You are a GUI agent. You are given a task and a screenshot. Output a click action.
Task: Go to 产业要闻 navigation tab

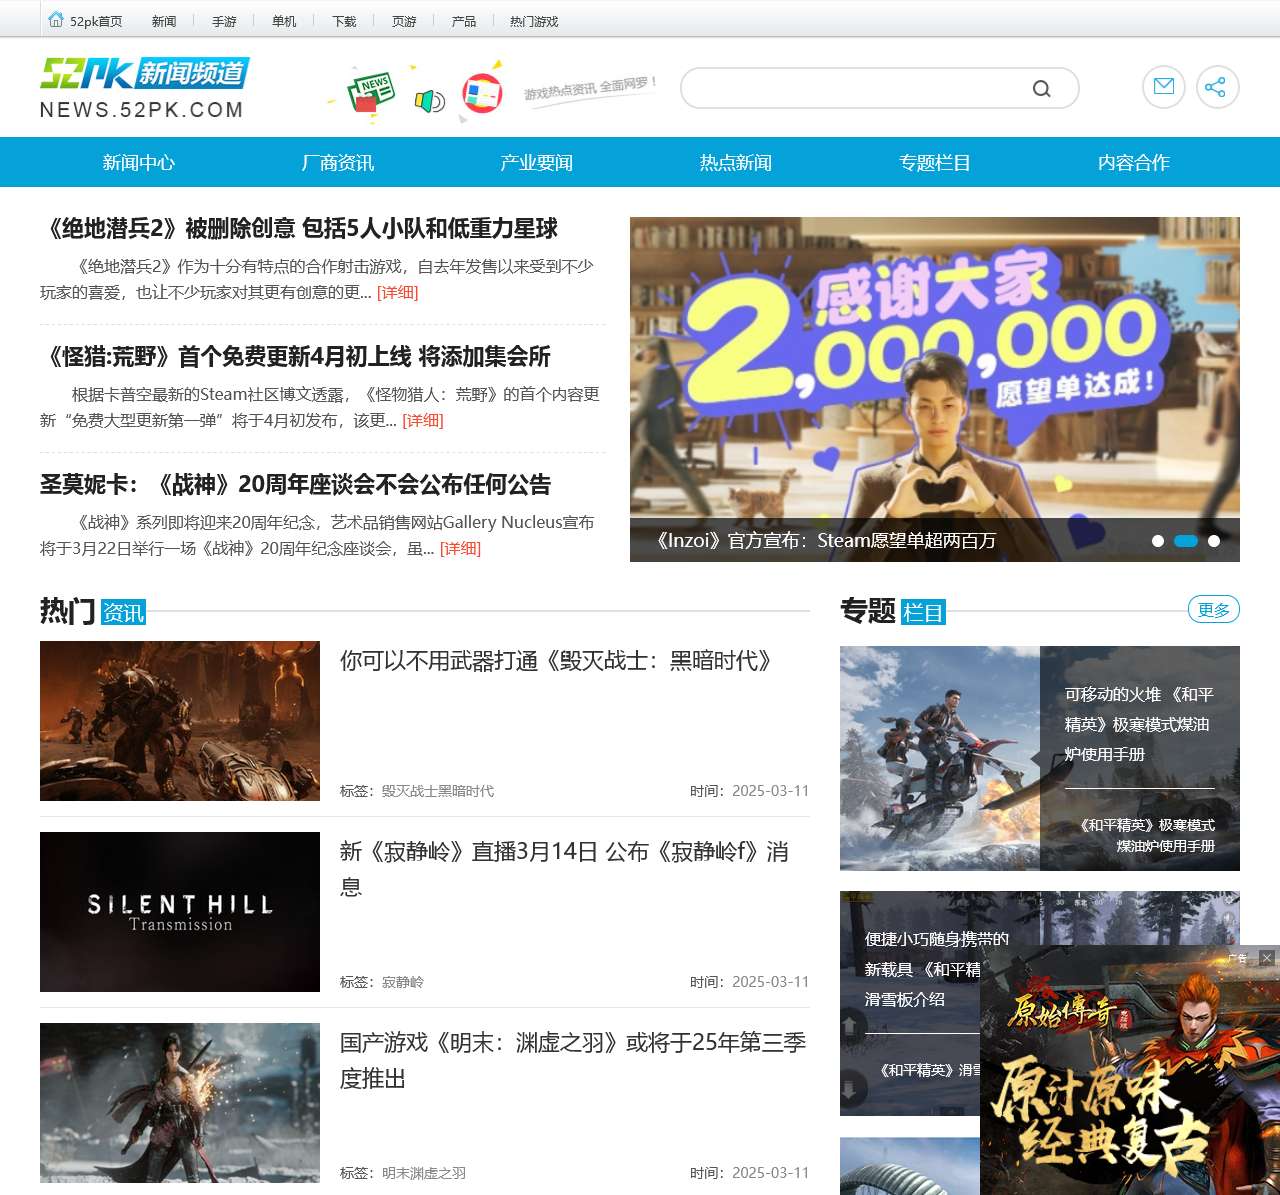pos(537,162)
